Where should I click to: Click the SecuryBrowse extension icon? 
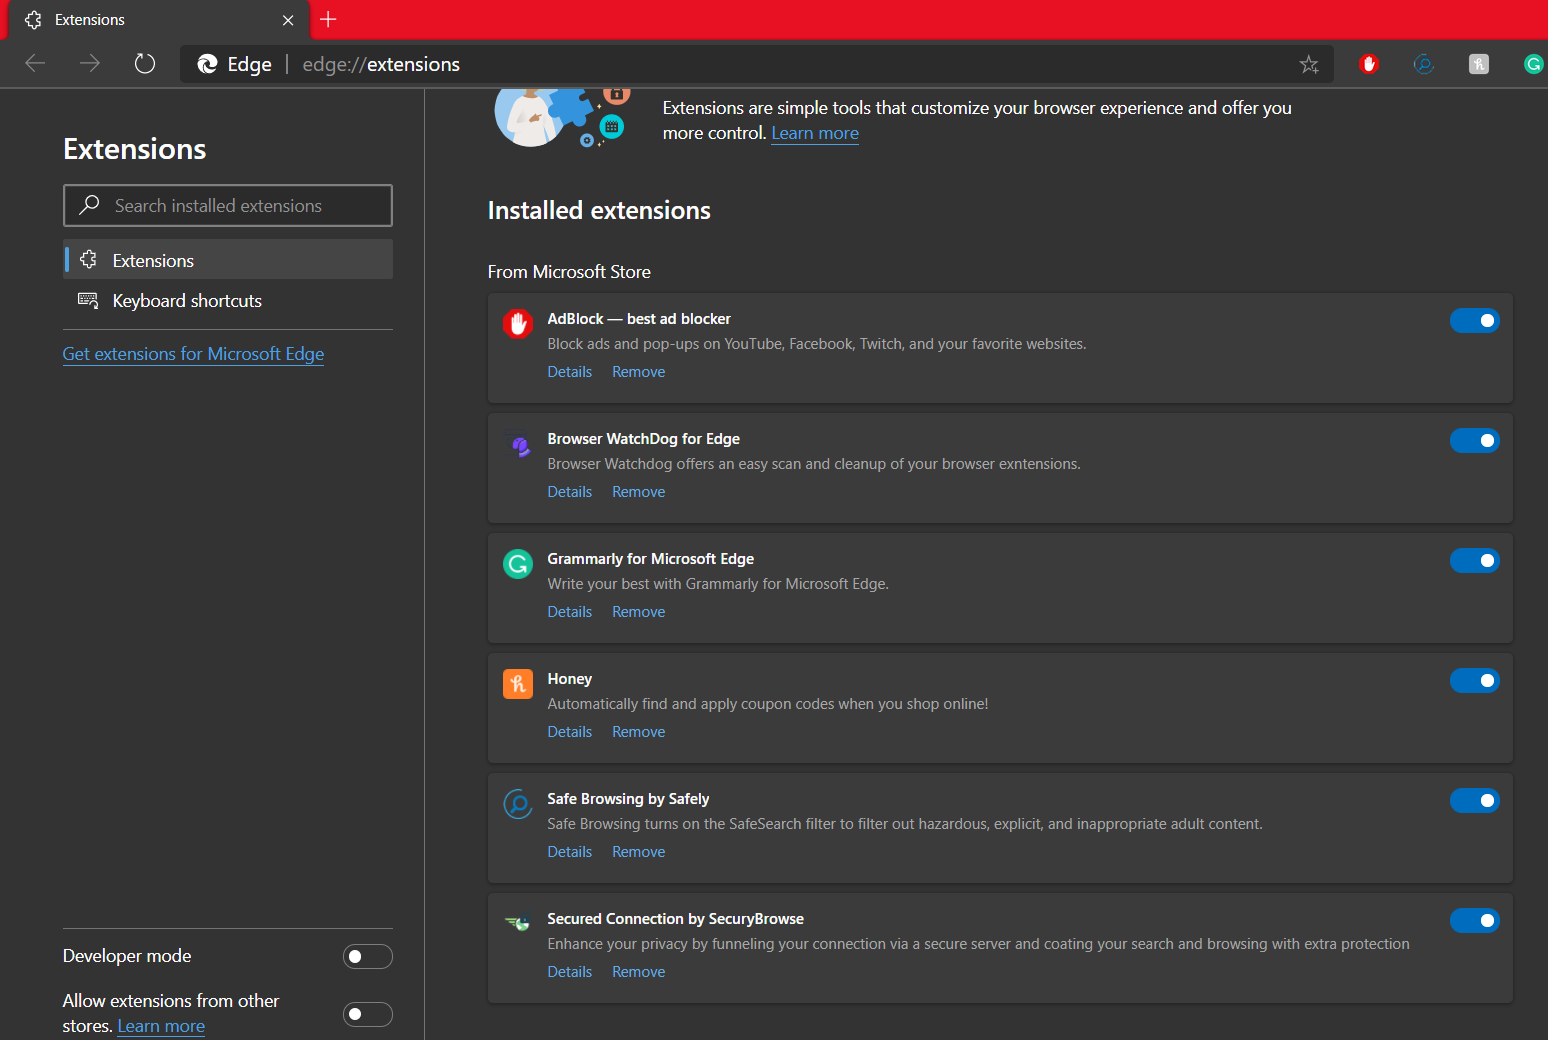(x=518, y=924)
